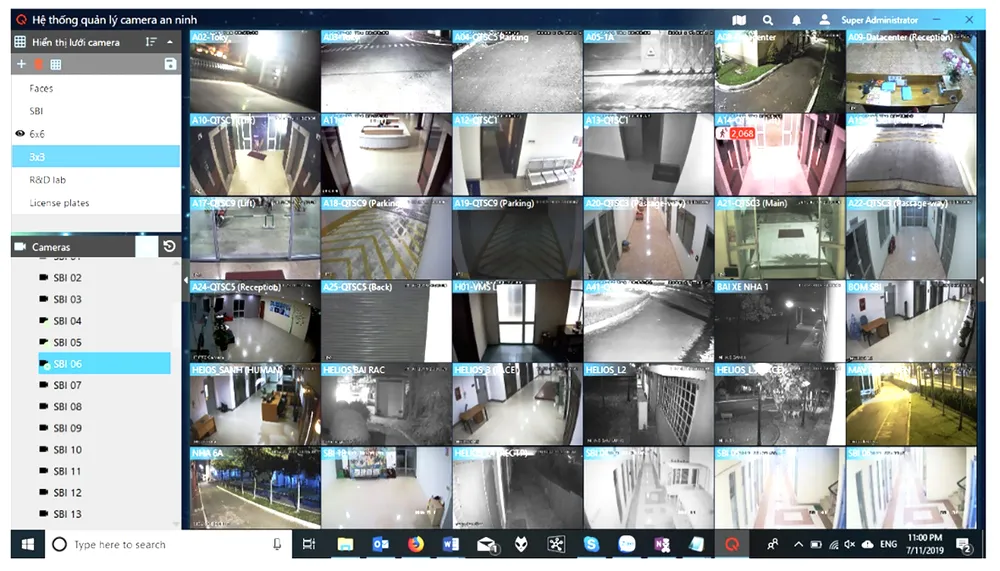Open Word from the taskbar

coord(451,544)
